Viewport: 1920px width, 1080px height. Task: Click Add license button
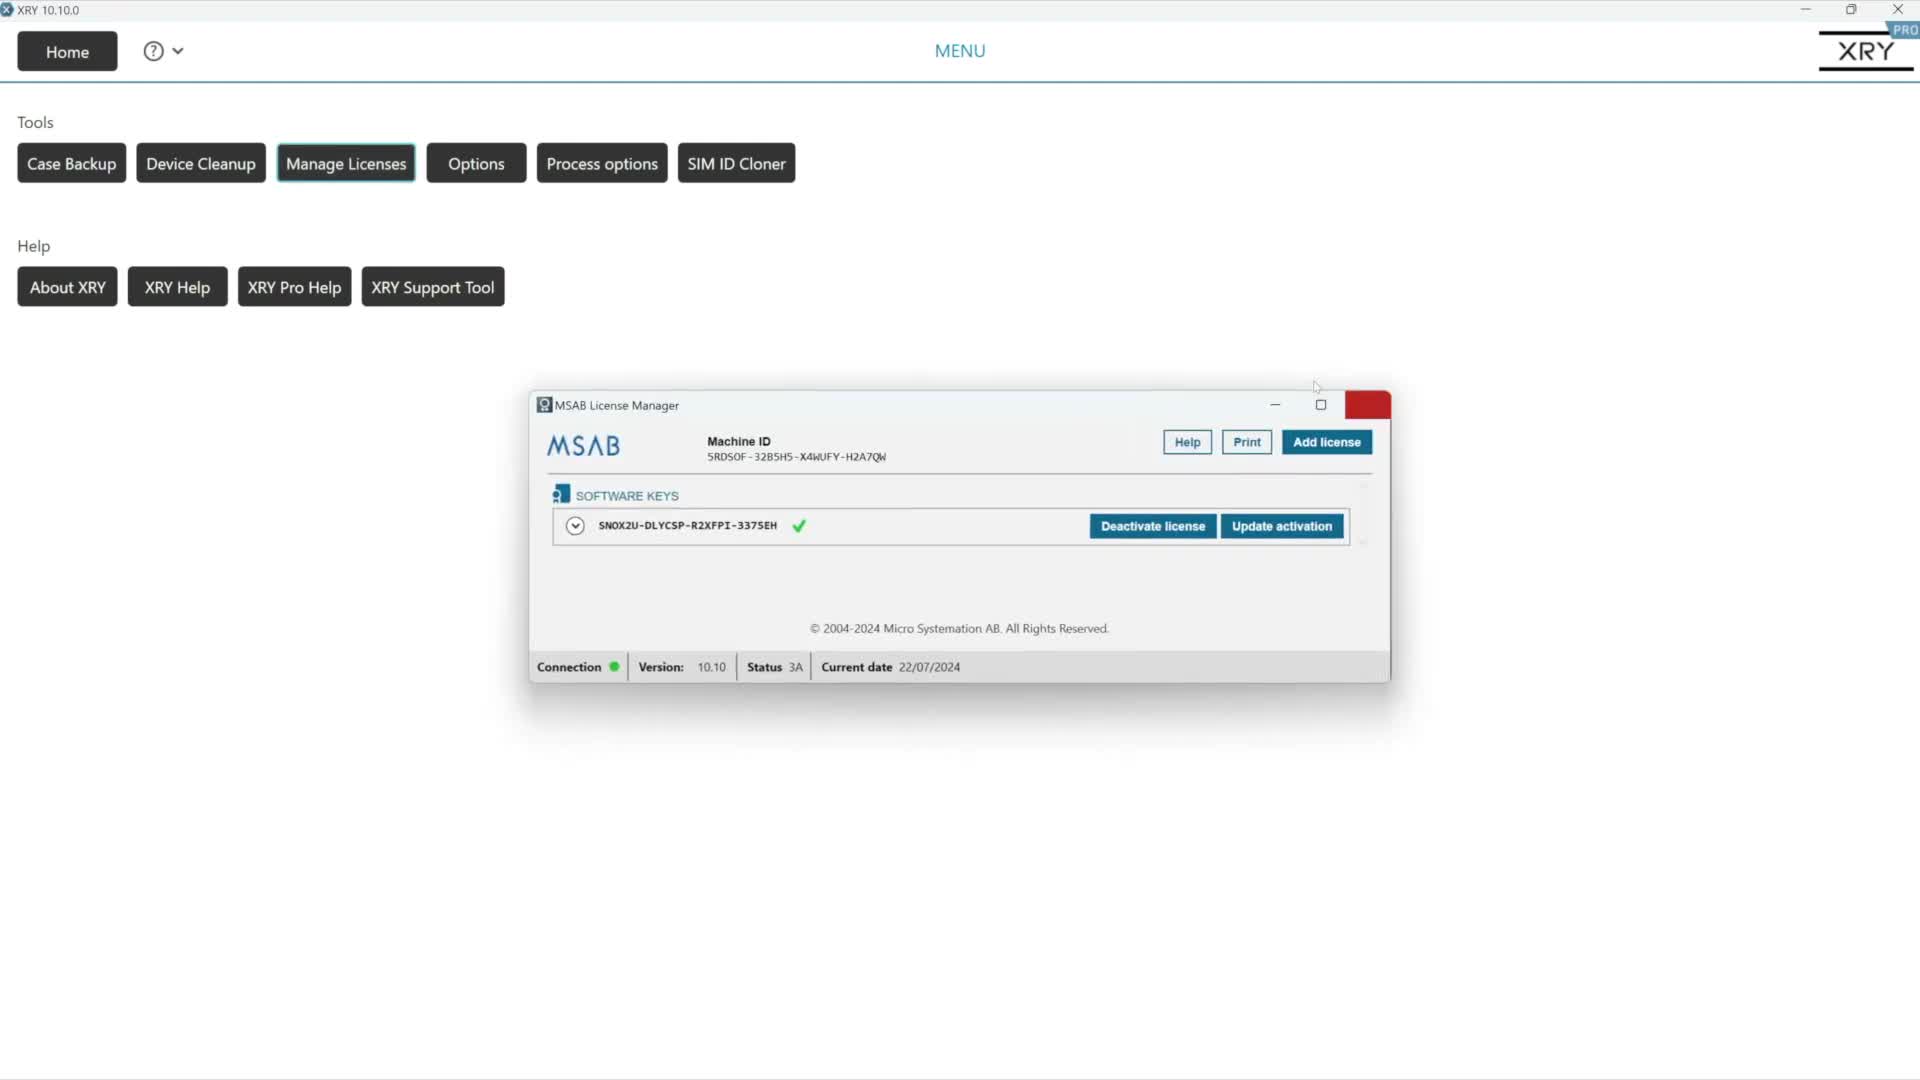pyautogui.click(x=1327, y=442)
